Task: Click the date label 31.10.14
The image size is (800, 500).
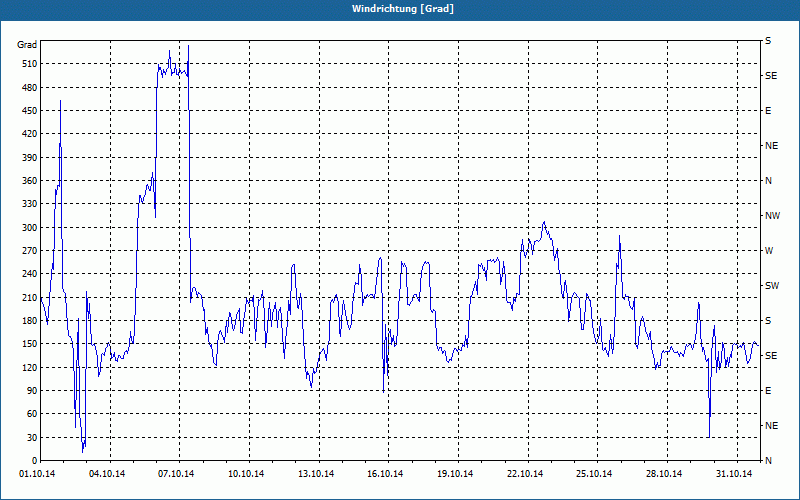Action: [734, 474]
